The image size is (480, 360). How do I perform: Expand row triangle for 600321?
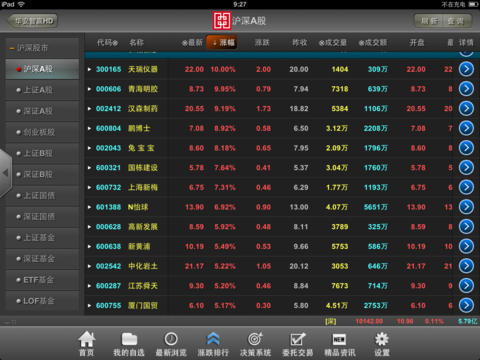coord(89,168)
